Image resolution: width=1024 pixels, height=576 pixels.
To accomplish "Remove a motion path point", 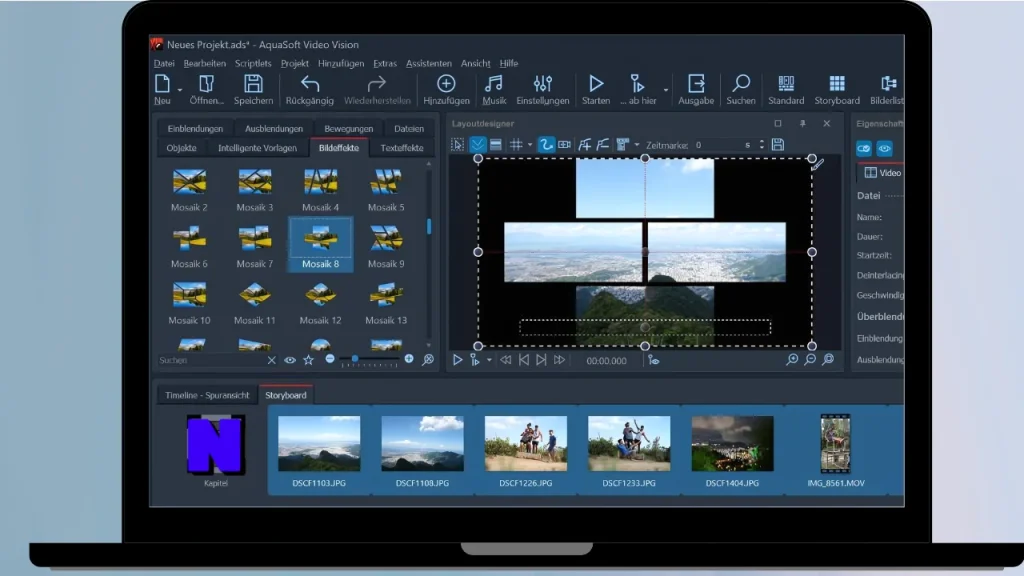I will tap(602, 145).
